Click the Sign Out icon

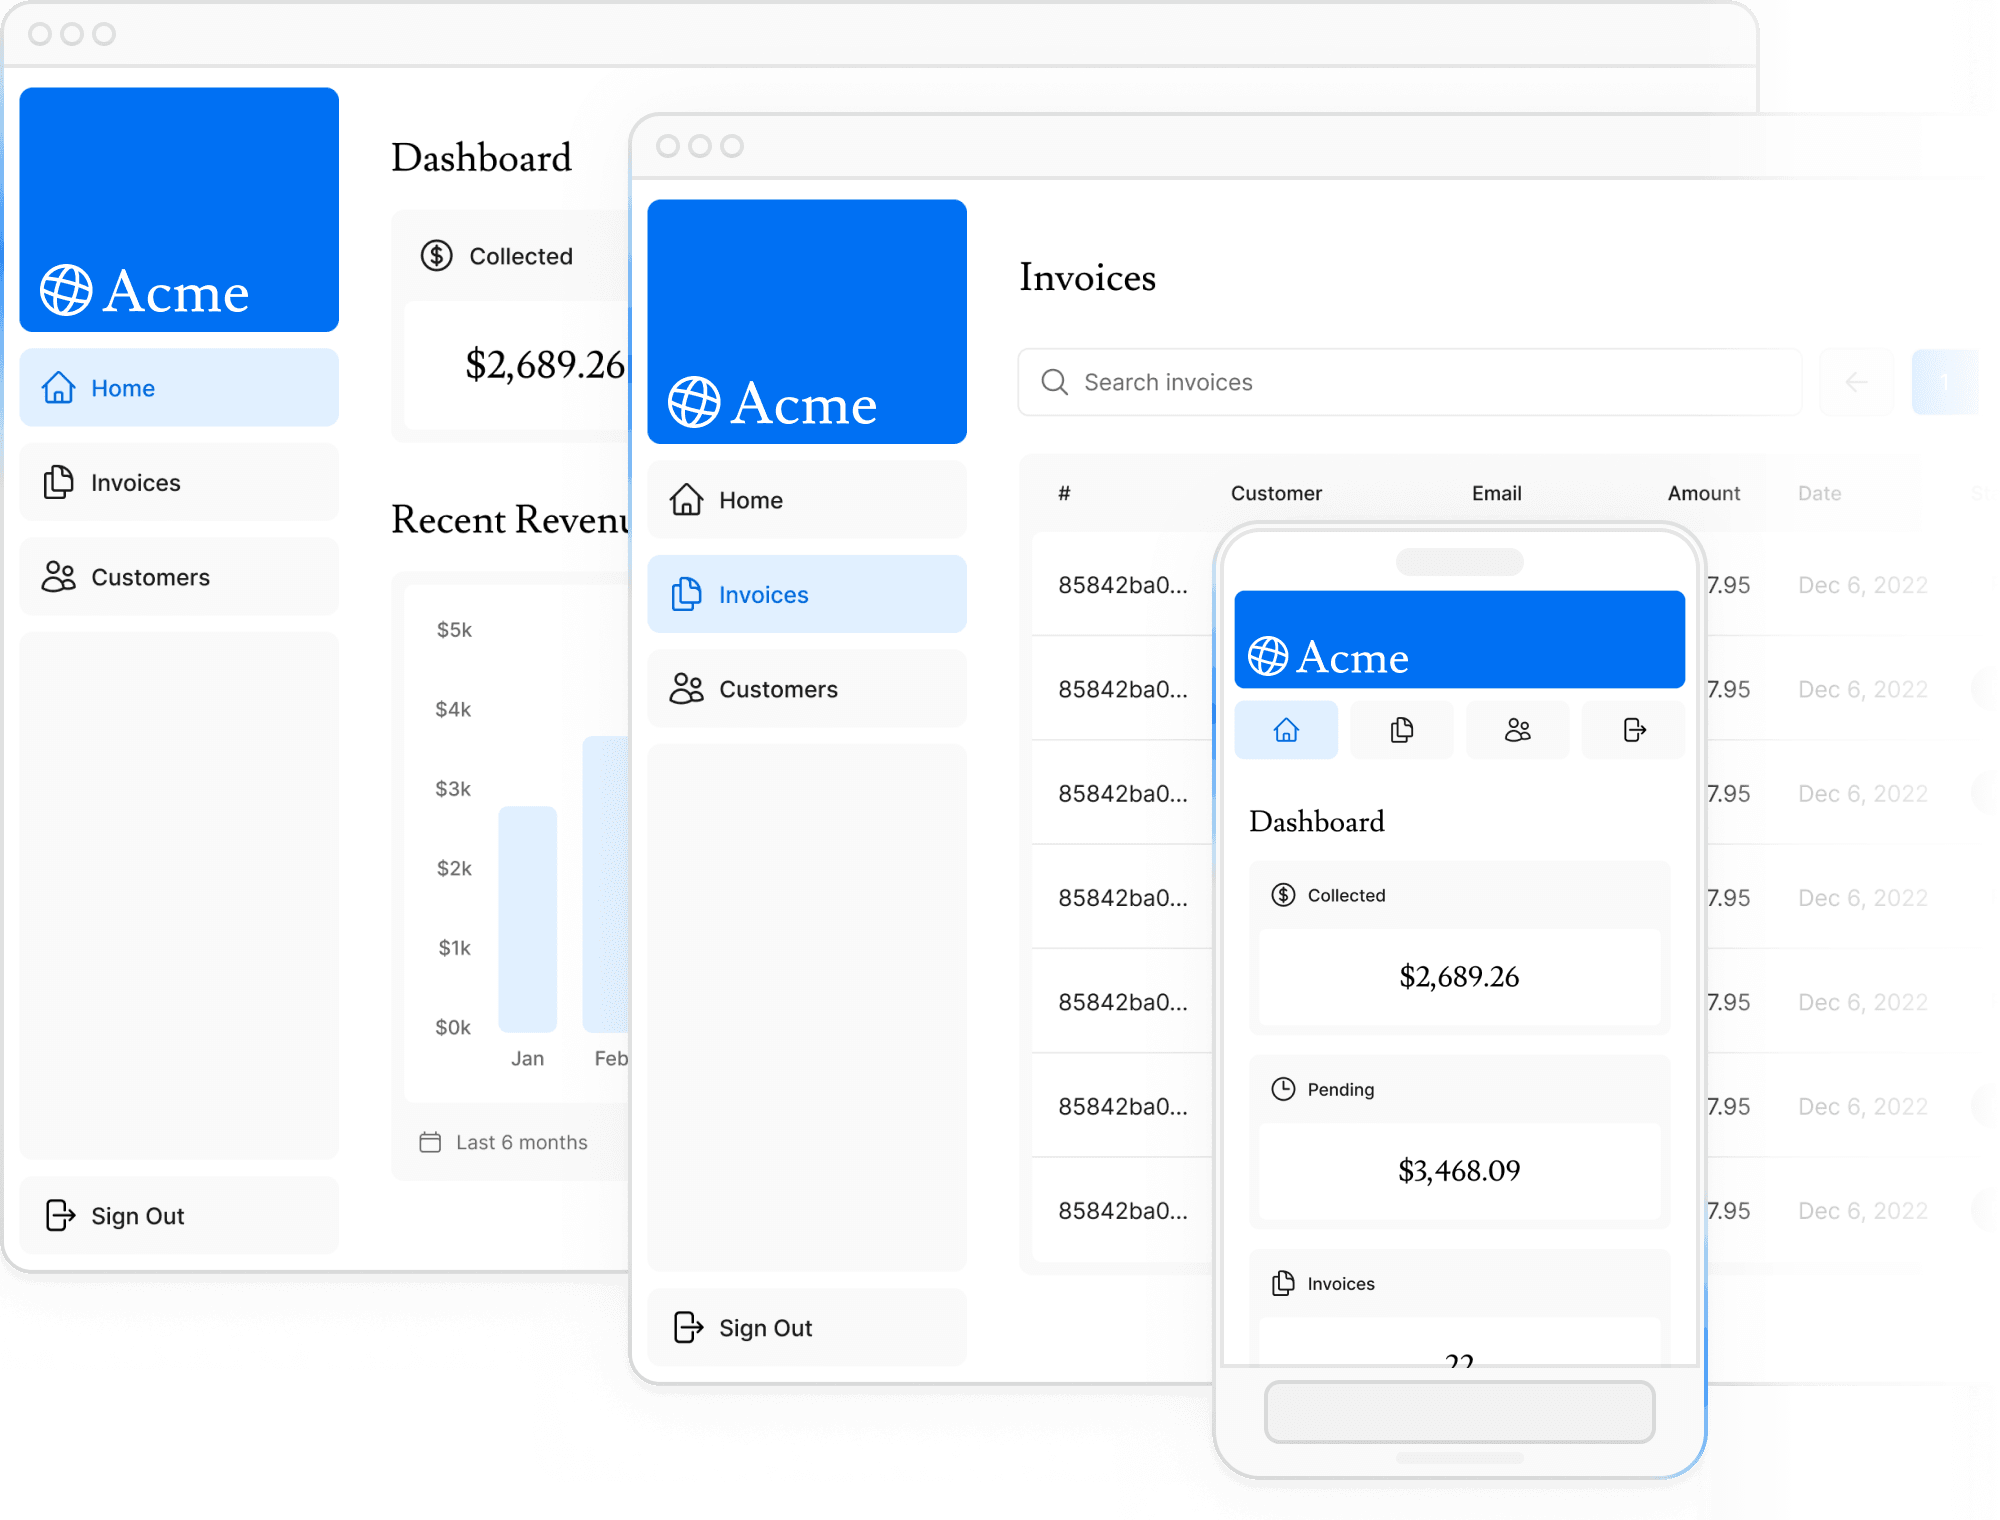point(61,1215)
